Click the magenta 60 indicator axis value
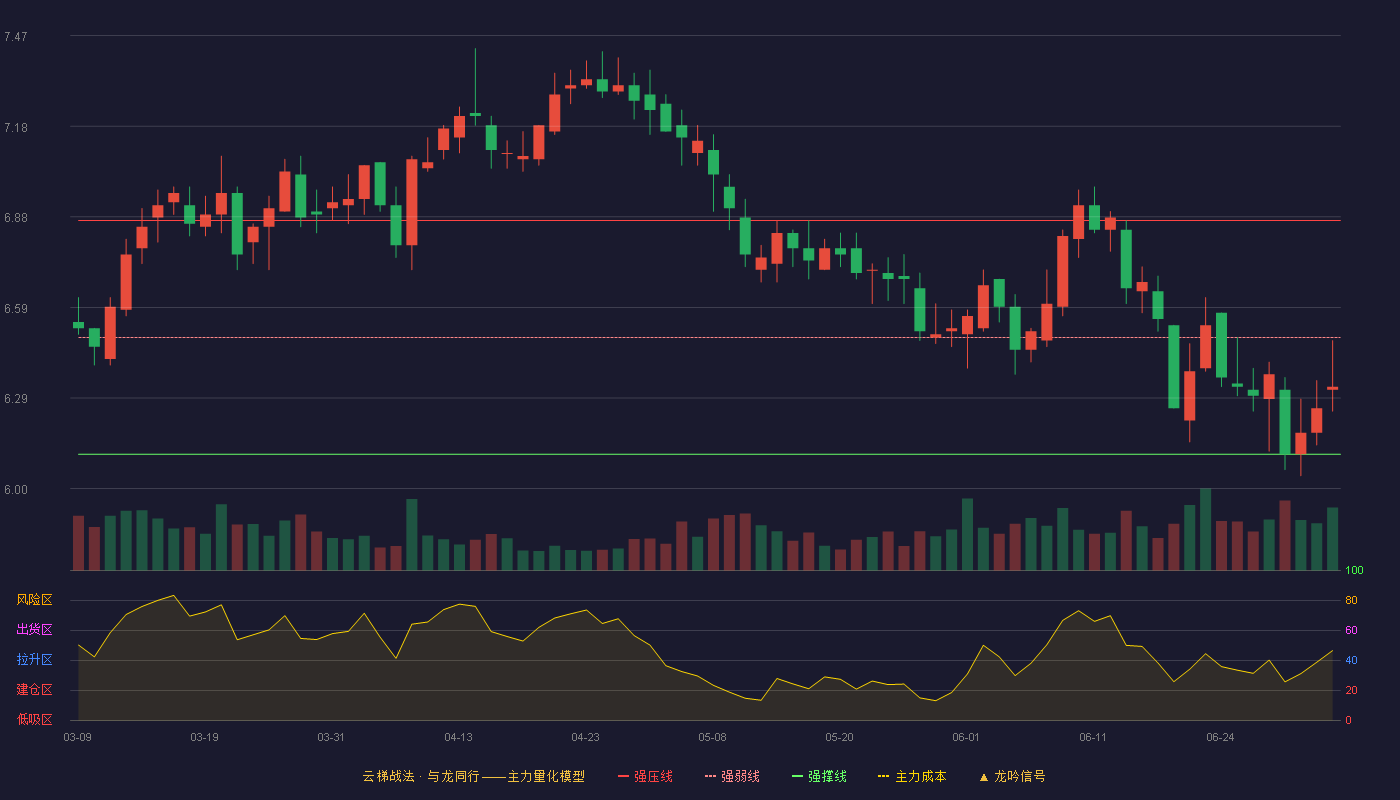 [x=1351, y=631]
